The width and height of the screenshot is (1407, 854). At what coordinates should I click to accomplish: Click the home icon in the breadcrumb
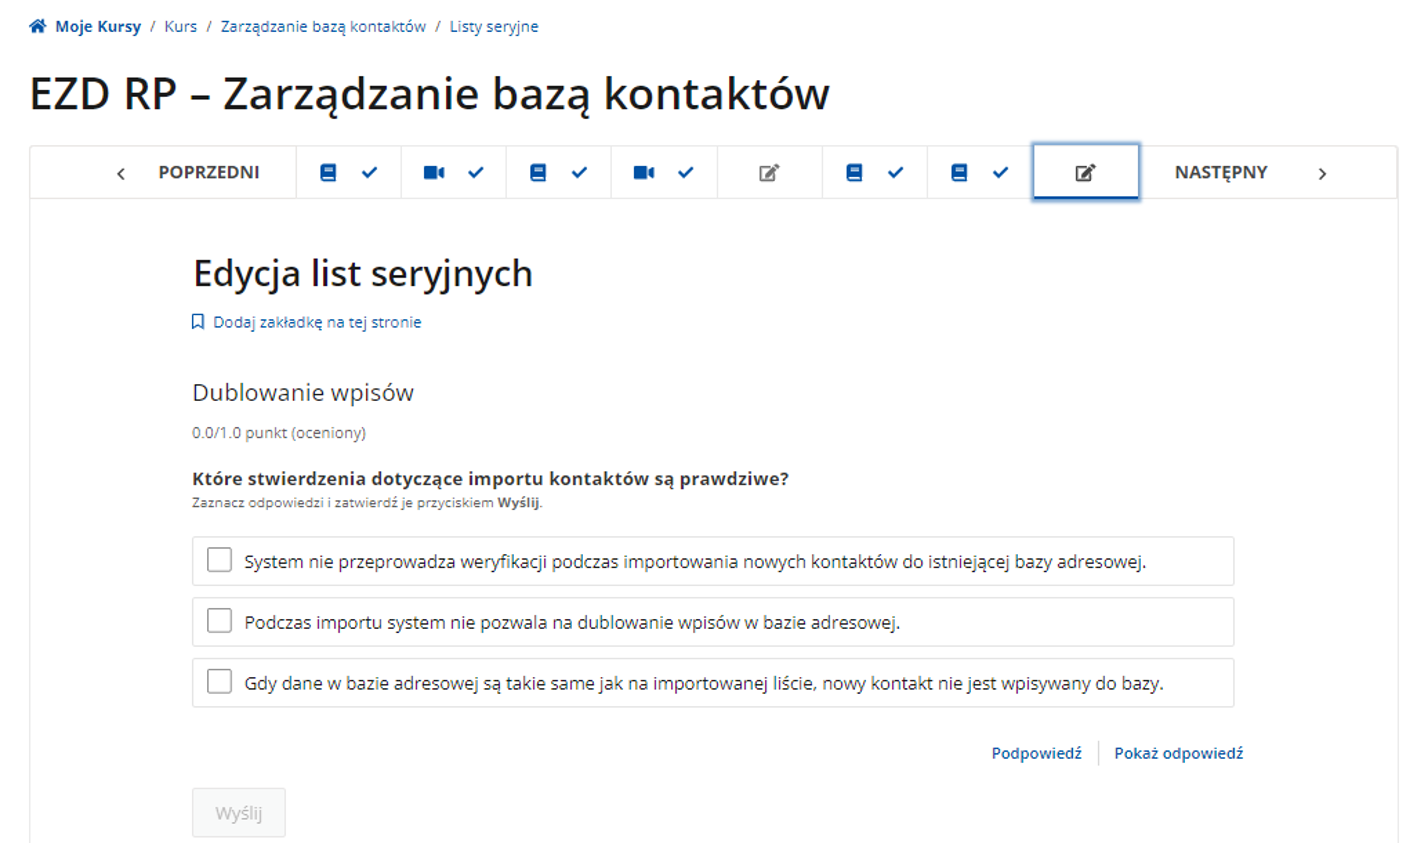point(36,26)
